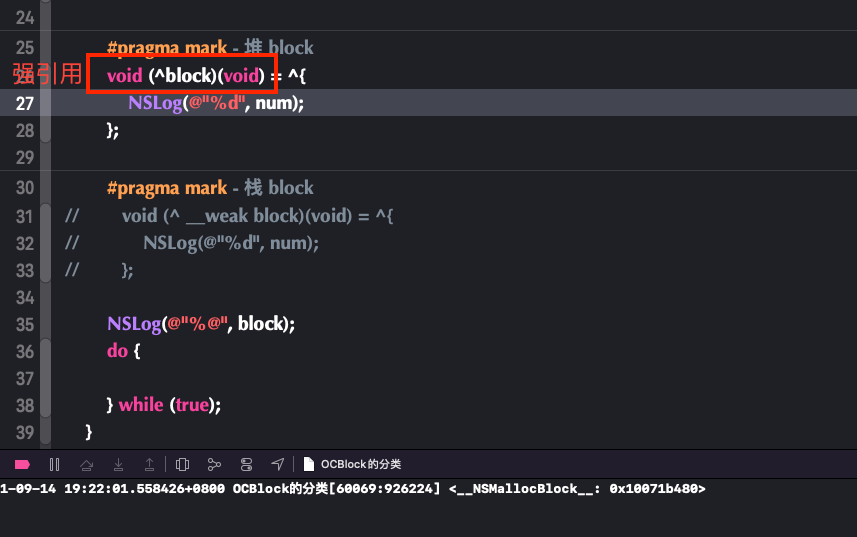The width and height of the screenshot is (857, 537).
Task: Add a breakpoint on line number 27
Action: tap(25, 103)
